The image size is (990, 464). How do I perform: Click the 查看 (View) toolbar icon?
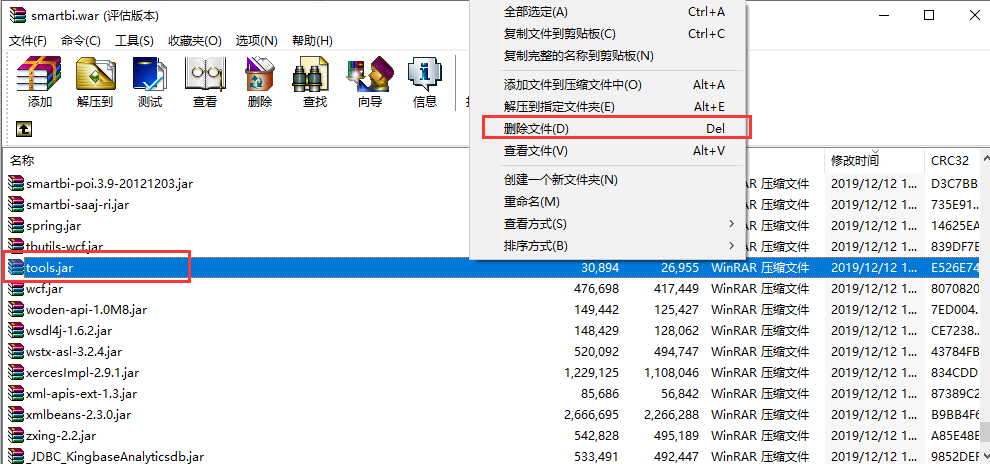click(x=205, y=74)
